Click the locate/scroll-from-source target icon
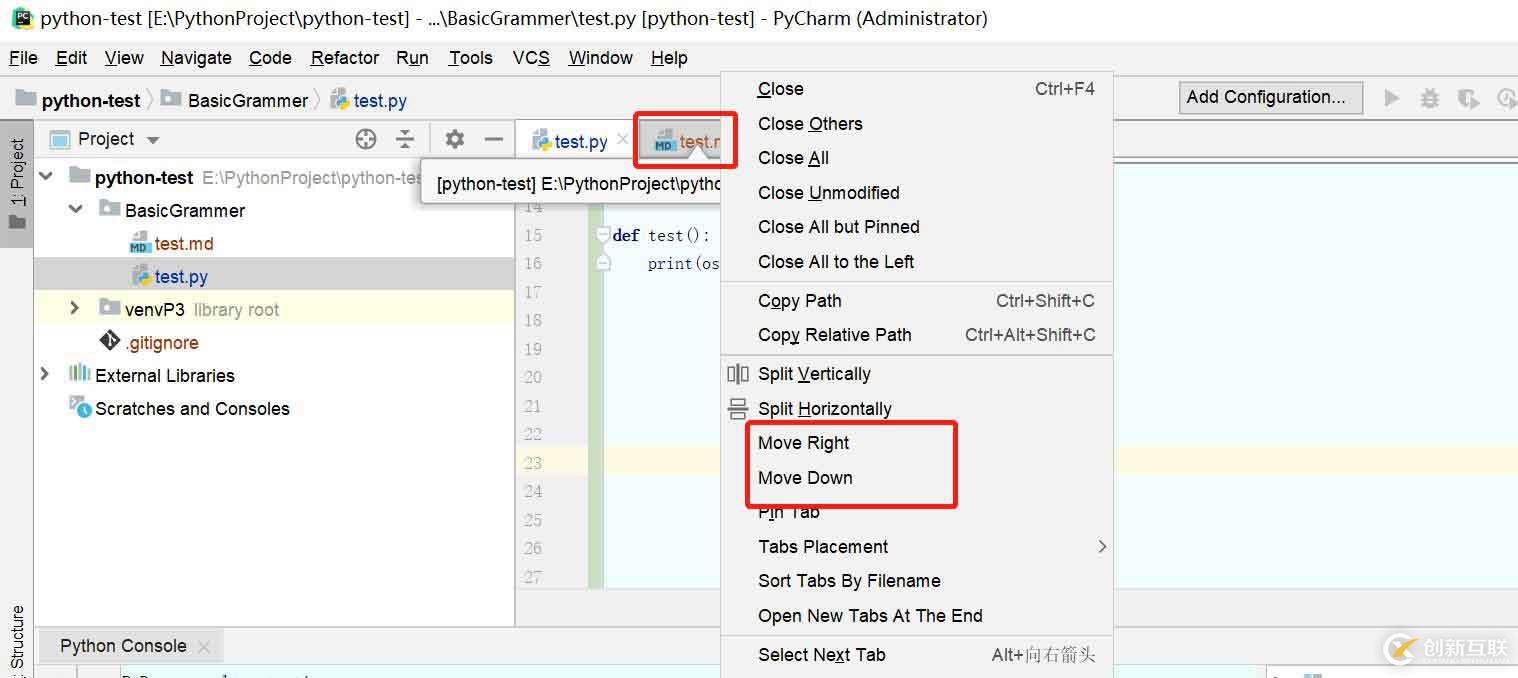The width and height of the screenshot is (1518, 678). [366, 139]
